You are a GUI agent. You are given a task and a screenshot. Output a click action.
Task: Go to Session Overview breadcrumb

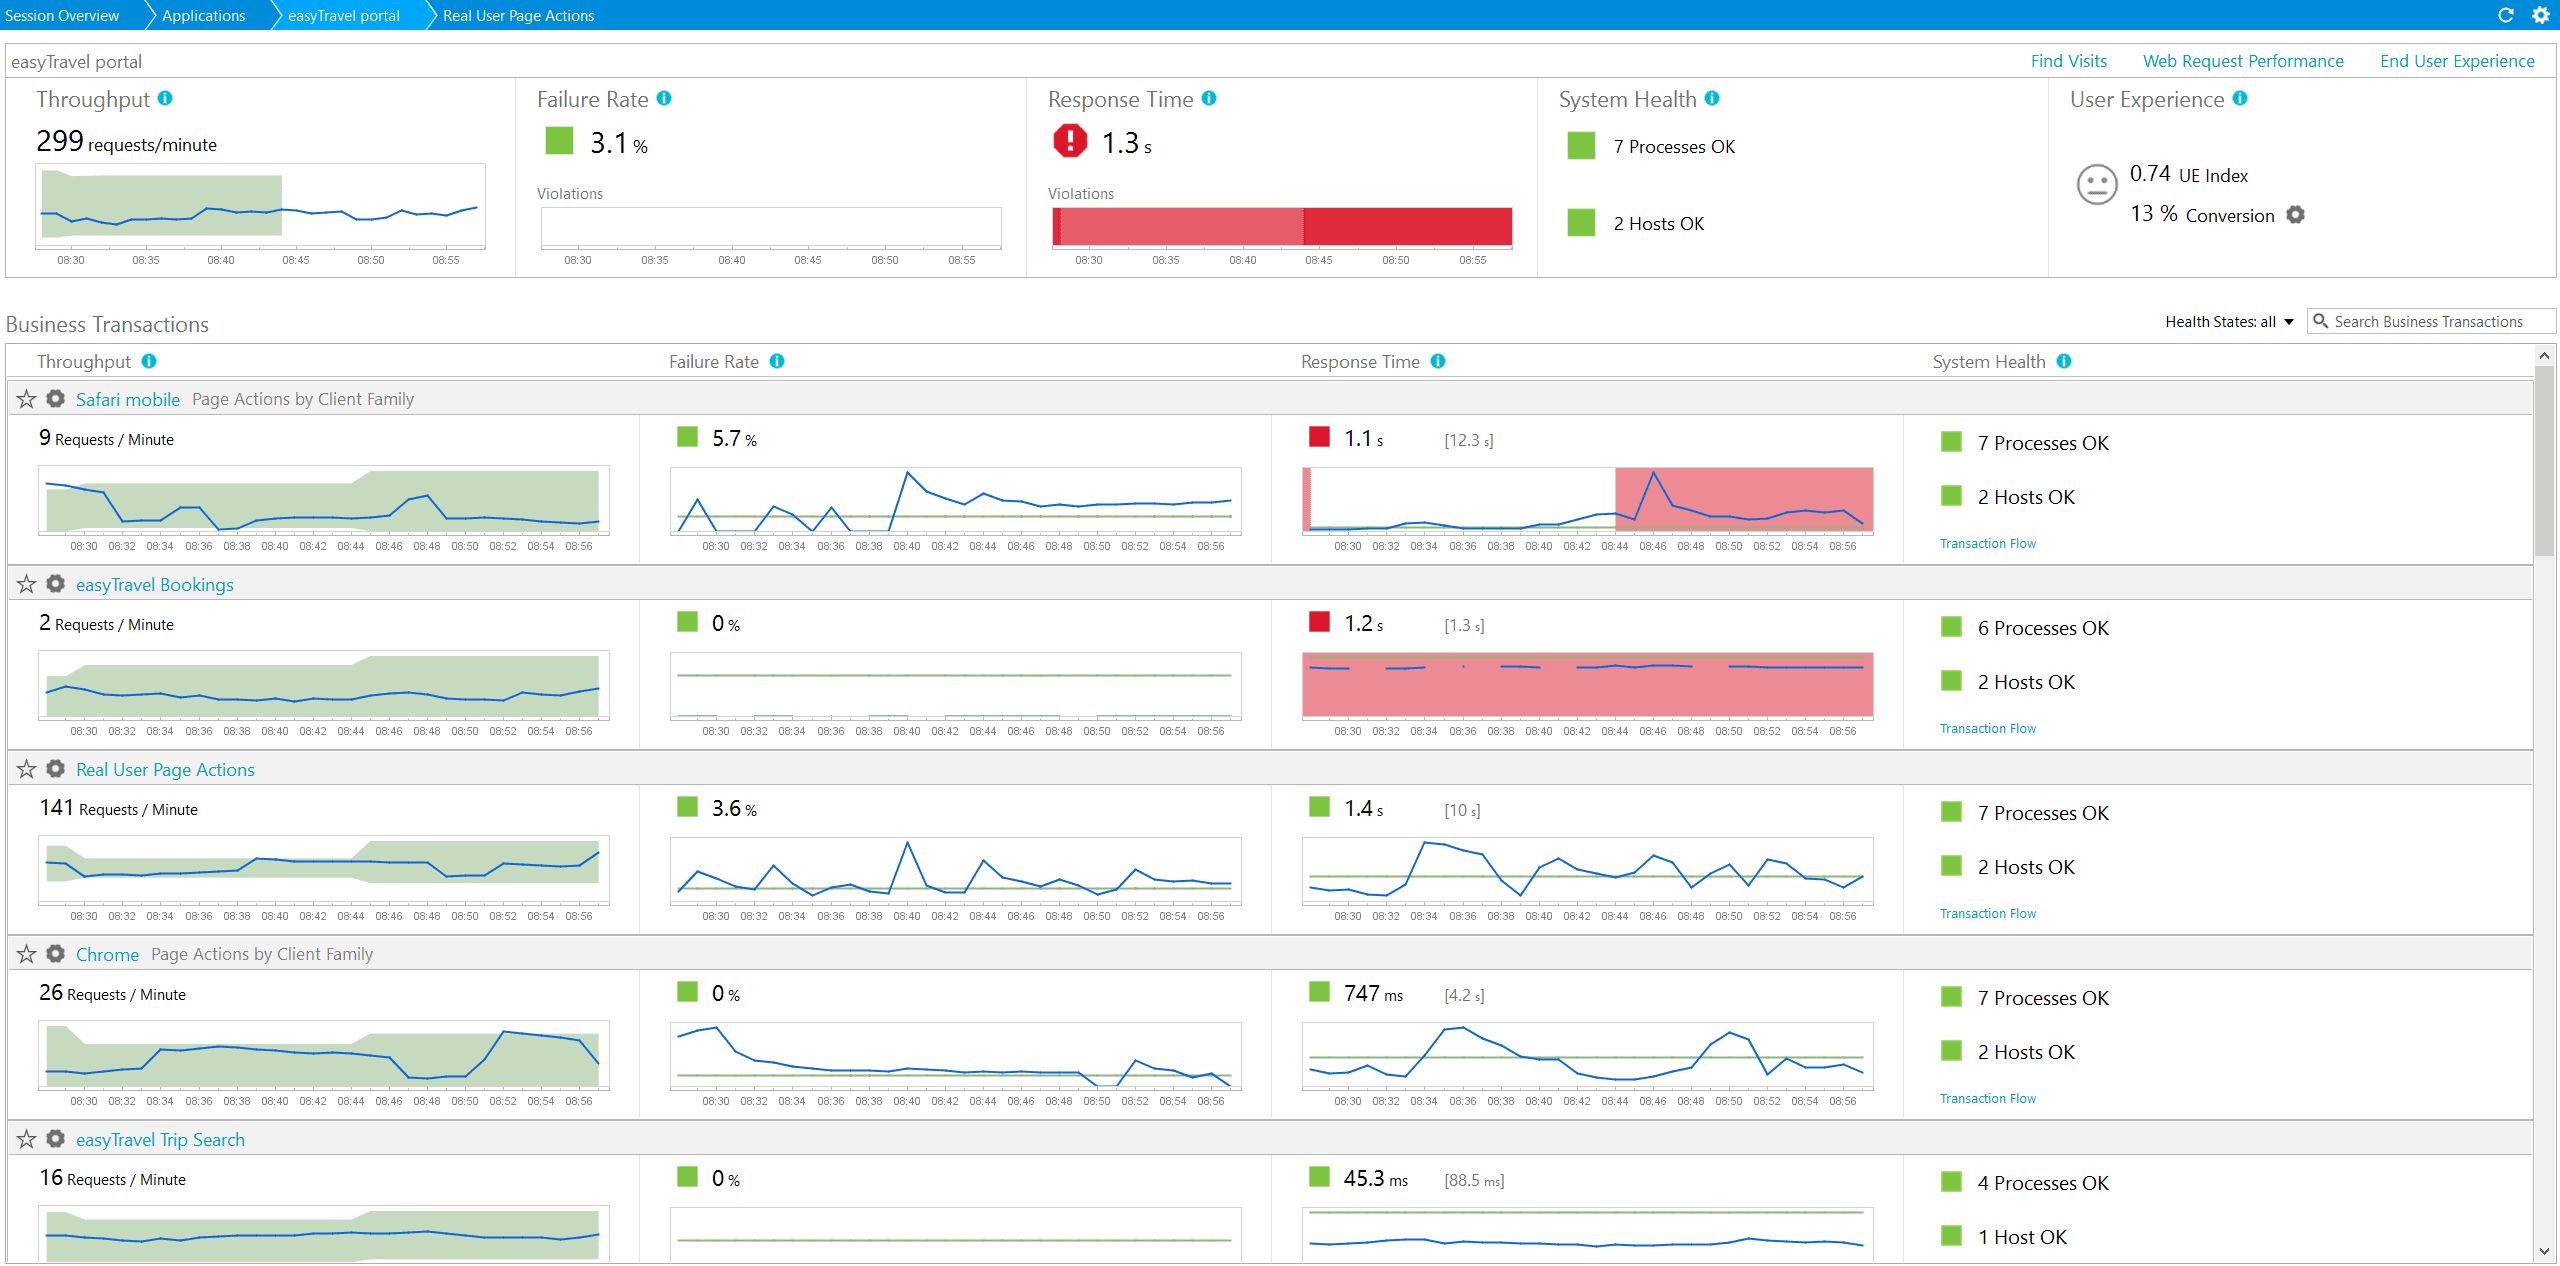(x=62, y=15)
